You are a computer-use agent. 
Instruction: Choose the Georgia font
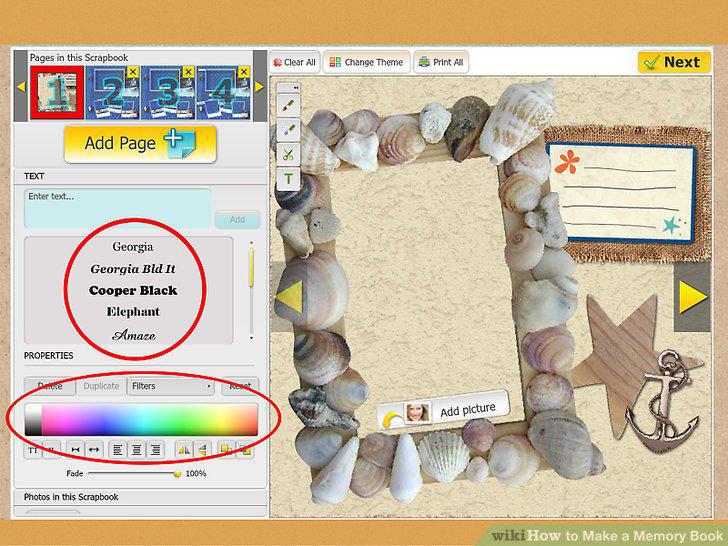click(x=133, y=247)
